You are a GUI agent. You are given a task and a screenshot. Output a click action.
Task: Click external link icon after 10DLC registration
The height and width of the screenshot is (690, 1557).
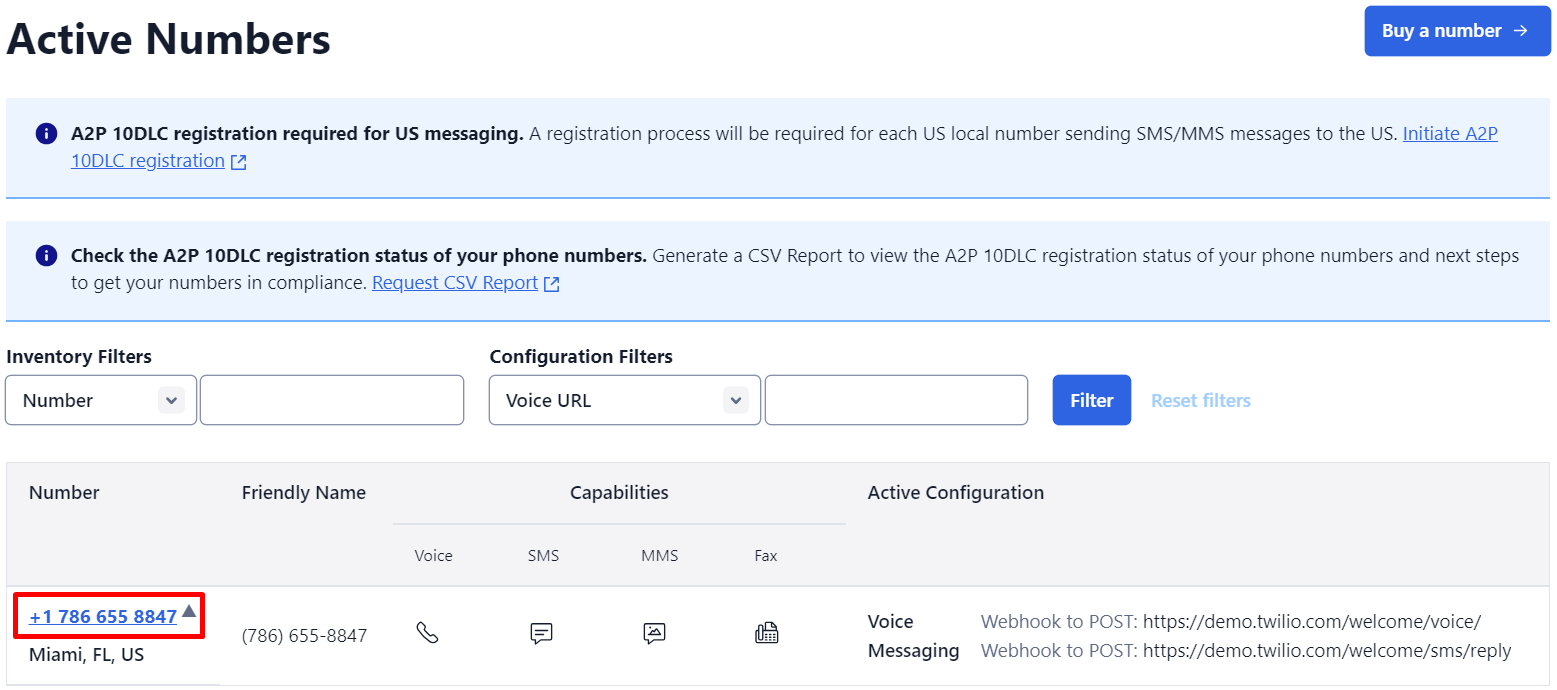tap(238, 162)
